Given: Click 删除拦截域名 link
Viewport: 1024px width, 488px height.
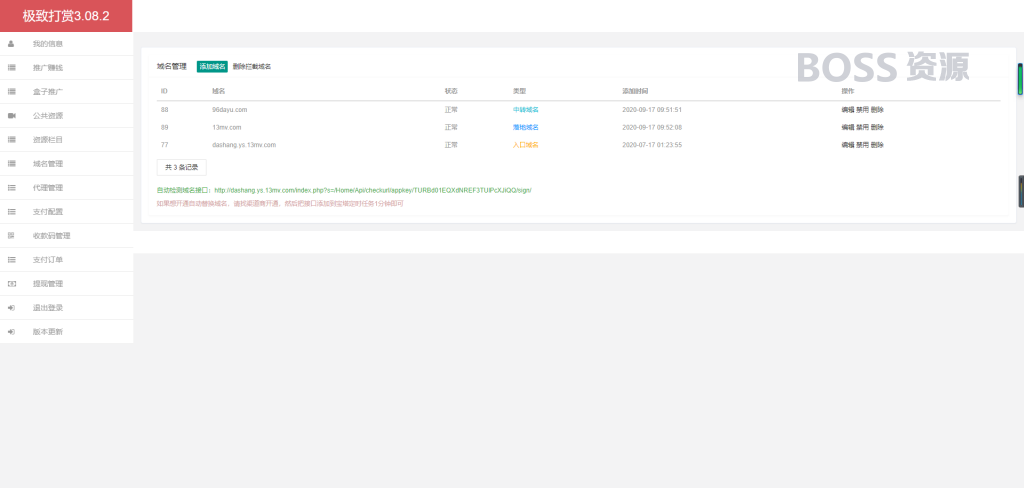Looking at the screenshot, I should [251, 67].
